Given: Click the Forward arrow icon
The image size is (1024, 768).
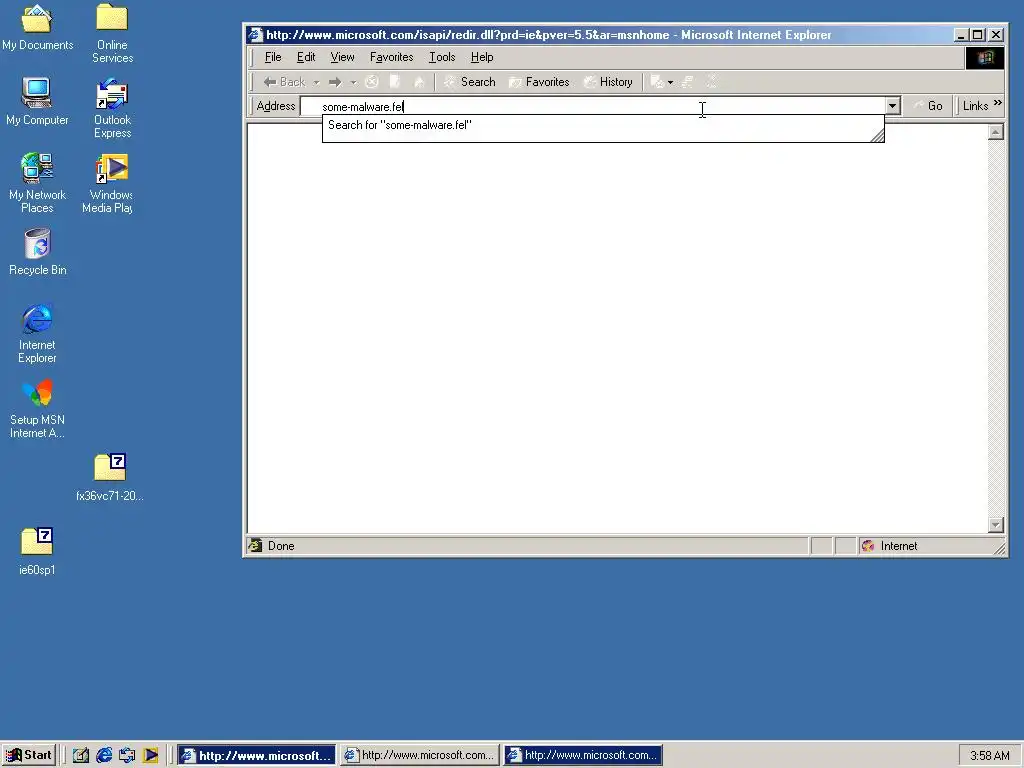Looking at the screenshot, I should coord(335,82).
